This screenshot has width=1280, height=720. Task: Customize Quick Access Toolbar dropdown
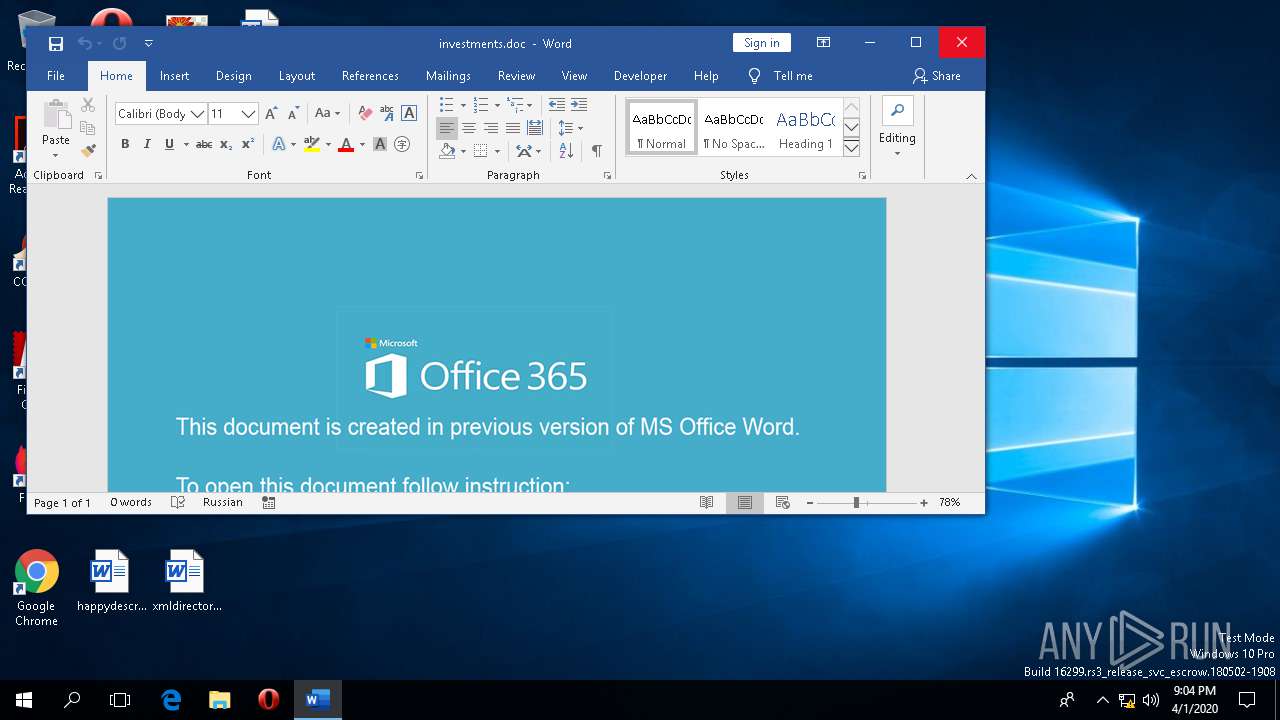point(149,43)
